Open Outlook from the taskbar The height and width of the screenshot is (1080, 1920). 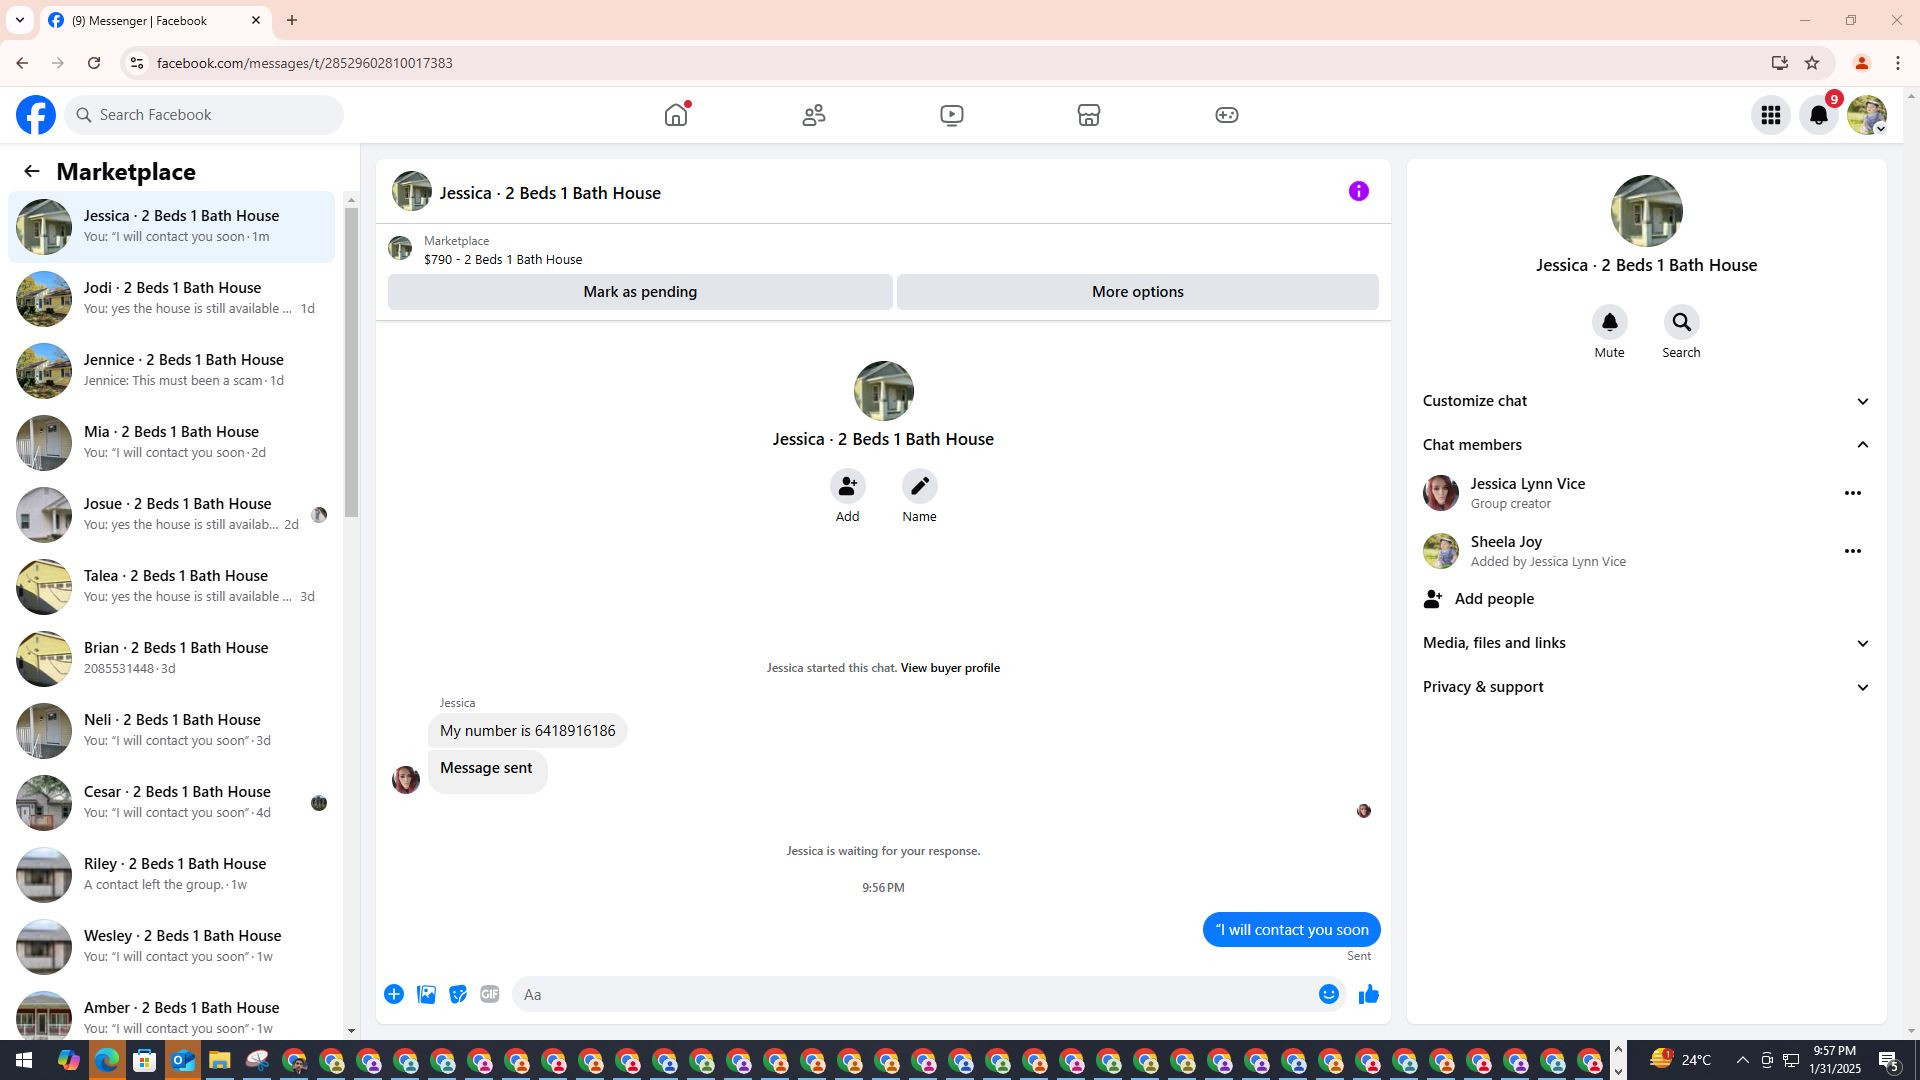(182, 1060)
